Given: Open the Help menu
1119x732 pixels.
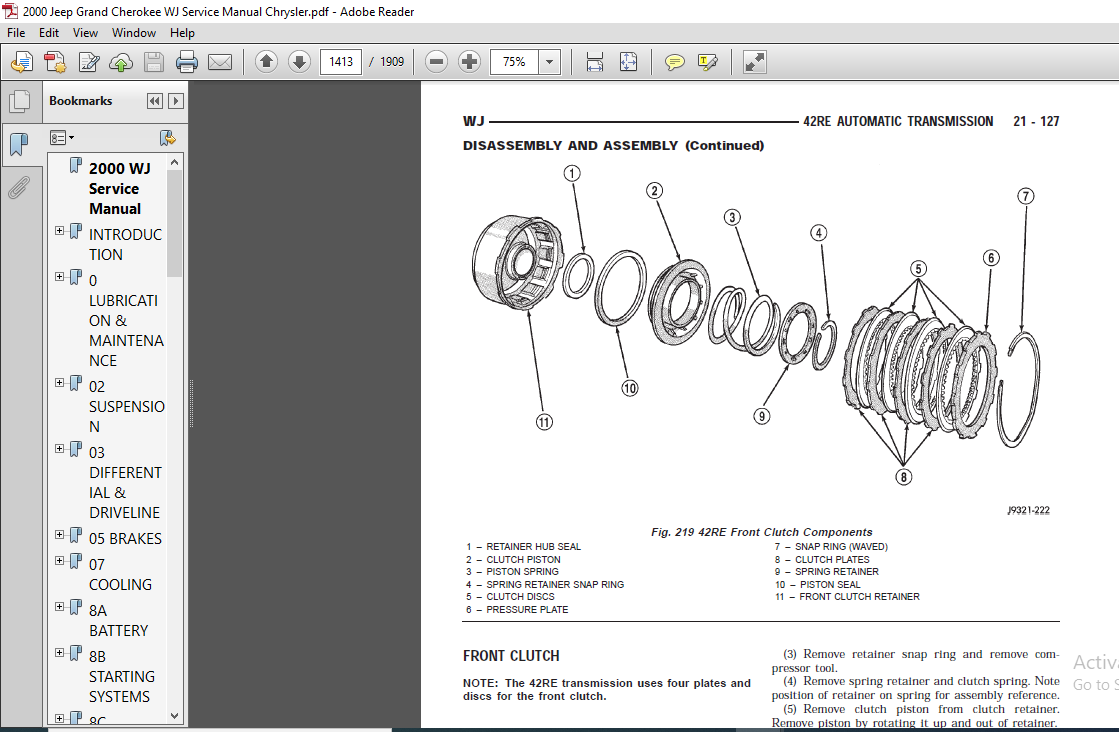Looking at the screenshot, I should coord(182,33).
